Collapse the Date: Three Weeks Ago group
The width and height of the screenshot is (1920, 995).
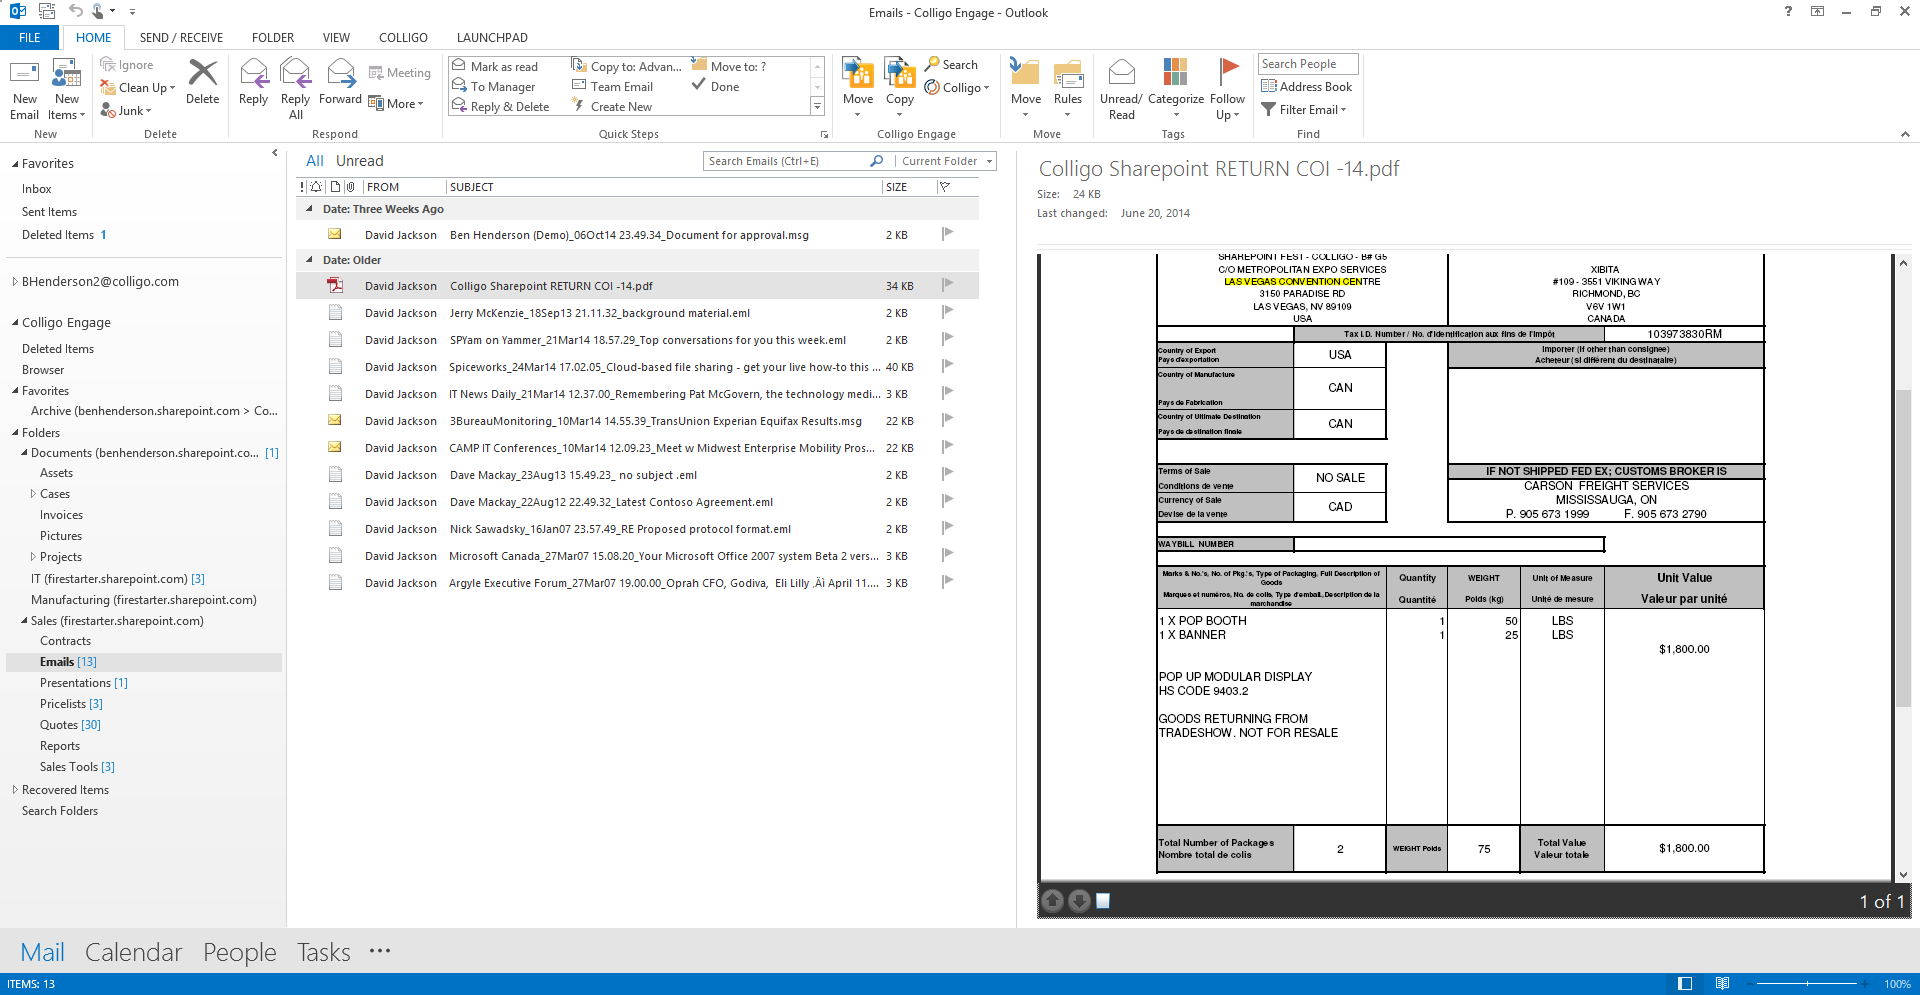(309, 209)
